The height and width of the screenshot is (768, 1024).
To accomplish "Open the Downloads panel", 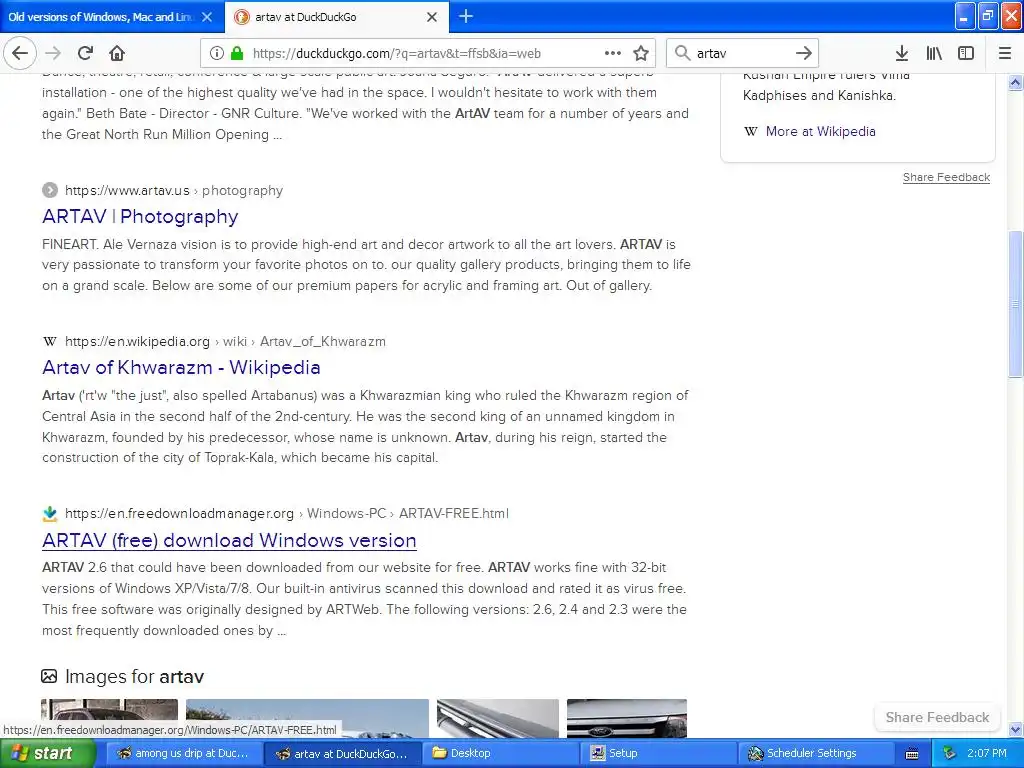I will (902, 53).
